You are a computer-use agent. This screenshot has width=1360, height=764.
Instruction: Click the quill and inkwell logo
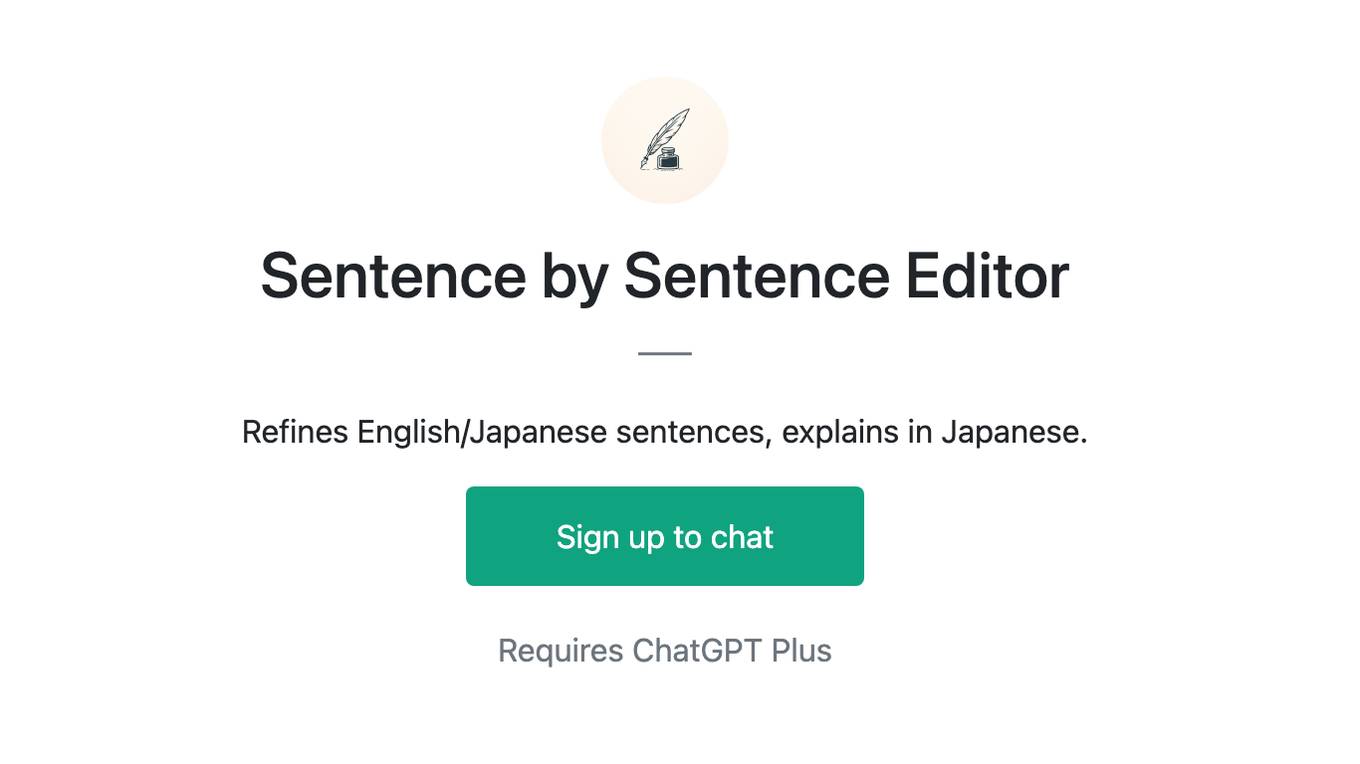pos(665,140)
